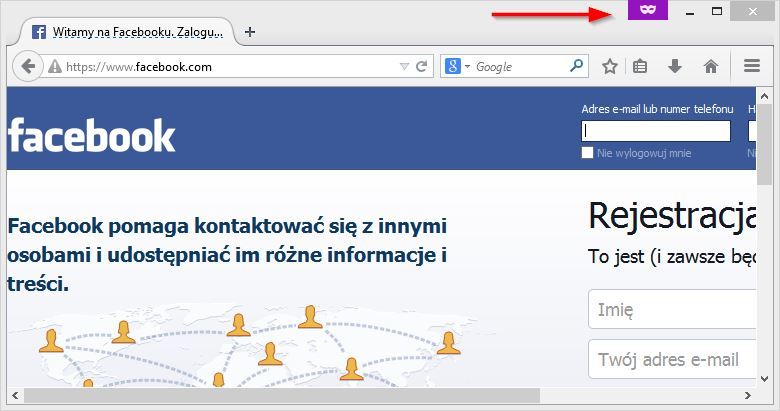Image resolution: width=780 pixels, height=411 pixels.
Task: Maximize the Firefox window
Action: click(x=717, y=11)
